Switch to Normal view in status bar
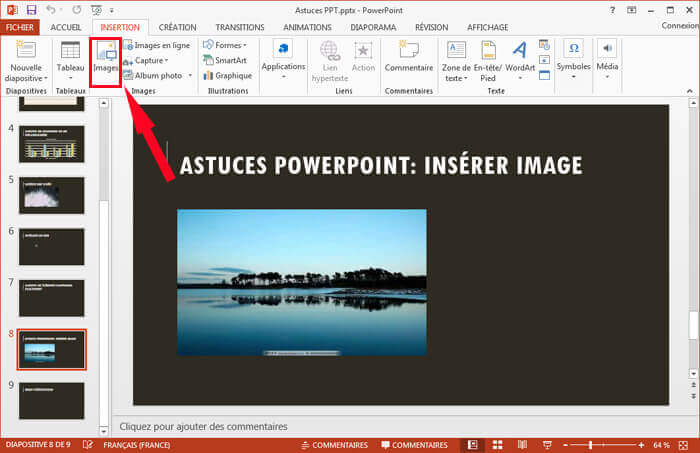This screenshot has width=700, height=453. (x=473, y=445)
